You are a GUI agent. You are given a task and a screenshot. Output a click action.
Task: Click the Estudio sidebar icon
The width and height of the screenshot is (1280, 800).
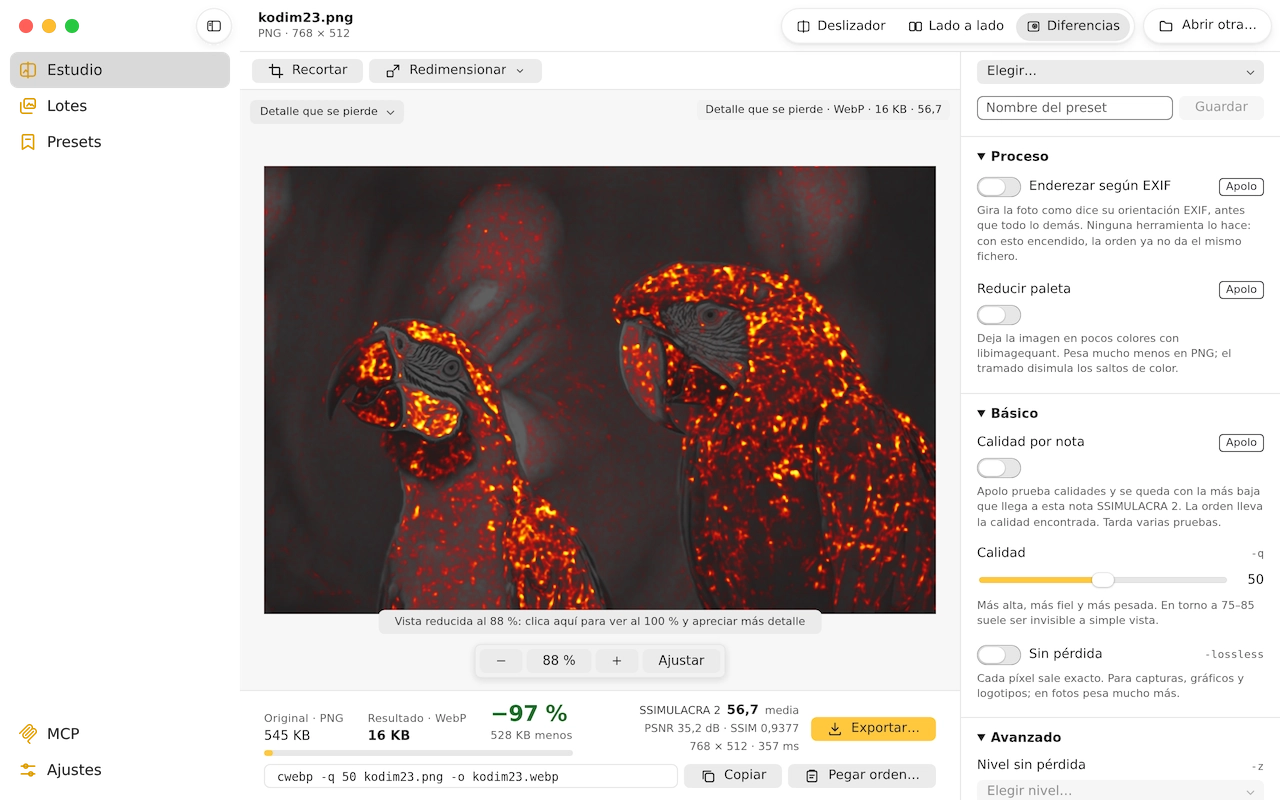coord(28,70)
